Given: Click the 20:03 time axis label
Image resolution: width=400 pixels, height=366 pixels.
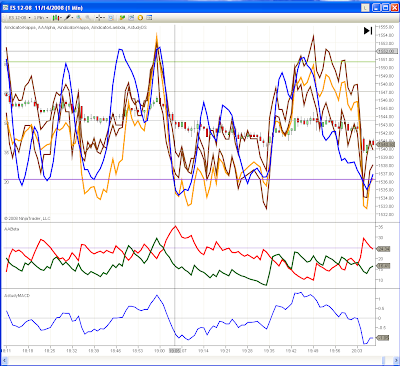Looking at the screenshot, I should (x=357, y=351).
